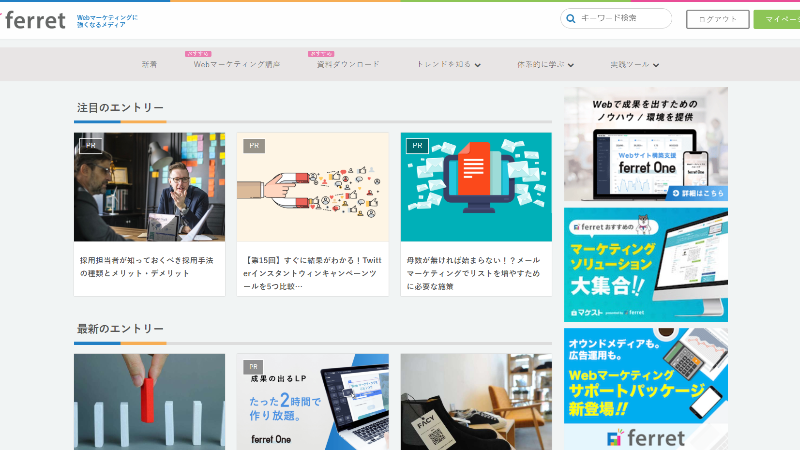Viewport: 800px width, 450px height.
Task: Expand the トレンドを知る dropdown
Action: pos(448,64)
